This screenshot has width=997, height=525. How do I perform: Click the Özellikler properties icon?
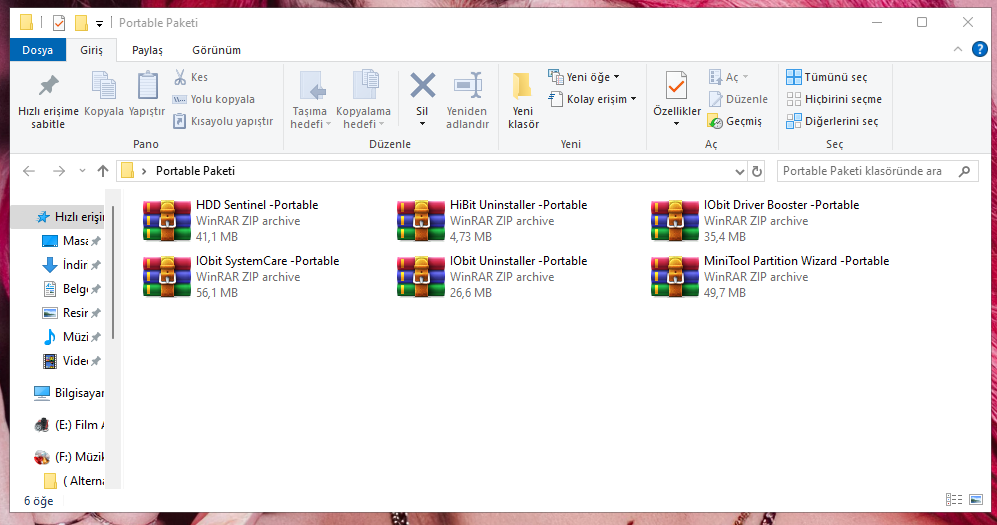pyautogui.click(x=677, y=86)
